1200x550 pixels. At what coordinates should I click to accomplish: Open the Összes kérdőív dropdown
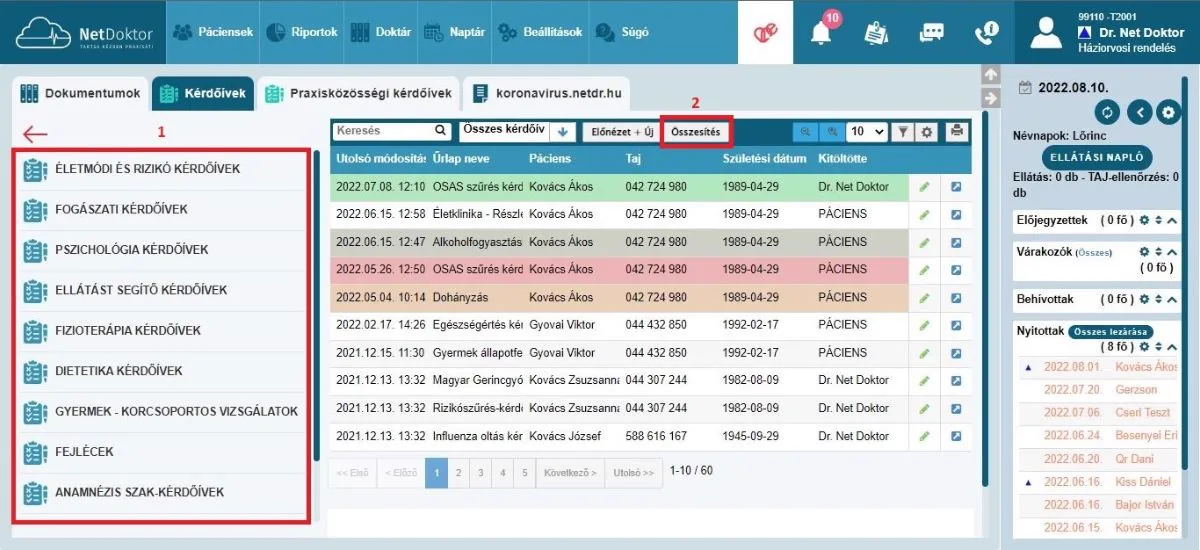(502, 131)
